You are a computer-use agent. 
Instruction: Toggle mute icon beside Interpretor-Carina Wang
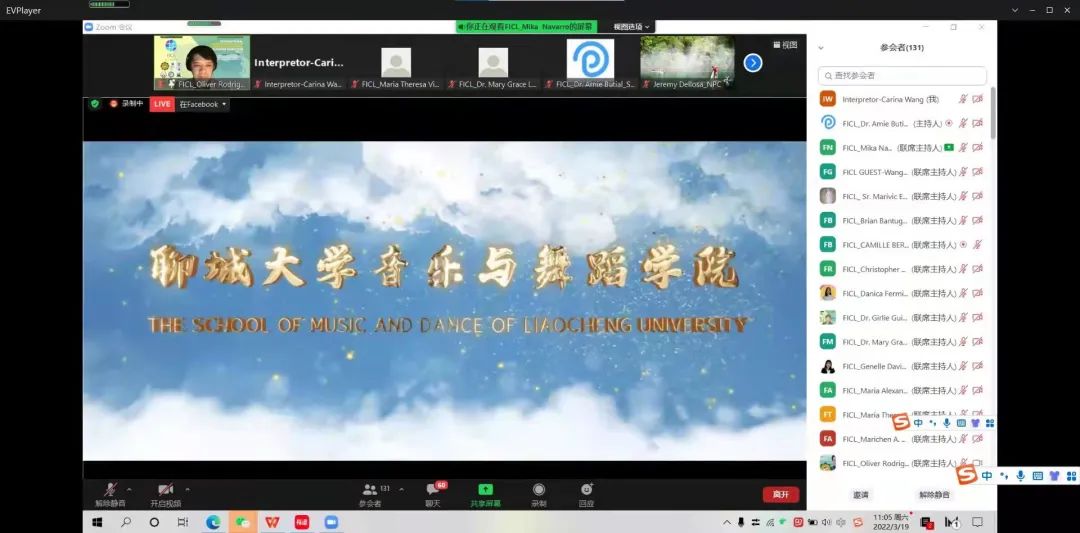click(963, 99)
